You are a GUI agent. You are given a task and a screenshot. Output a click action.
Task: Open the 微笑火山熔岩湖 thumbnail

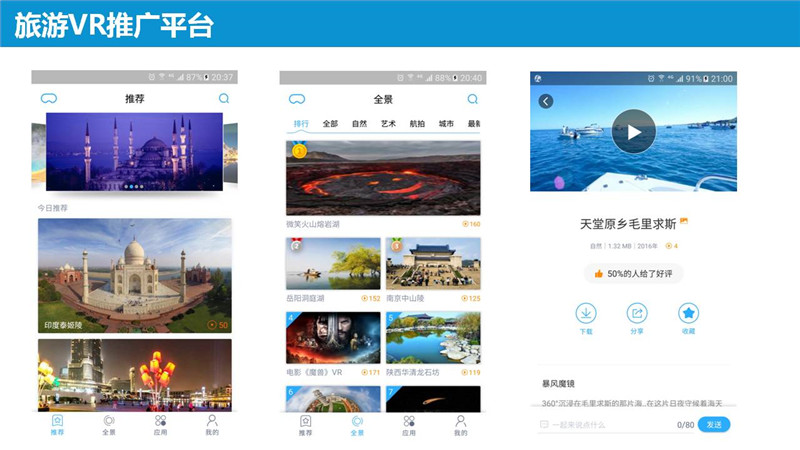tap(383, 179)
